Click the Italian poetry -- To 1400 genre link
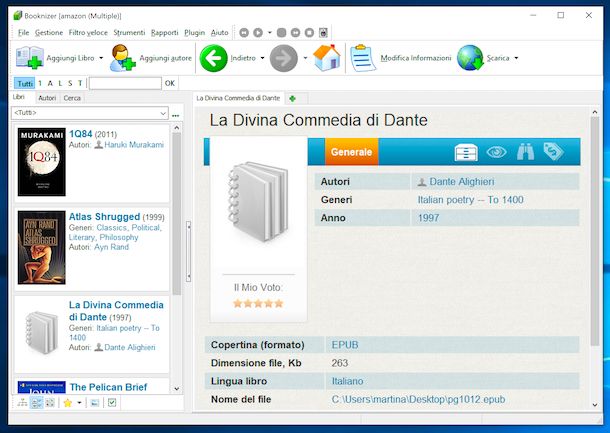 click(470, 200)
